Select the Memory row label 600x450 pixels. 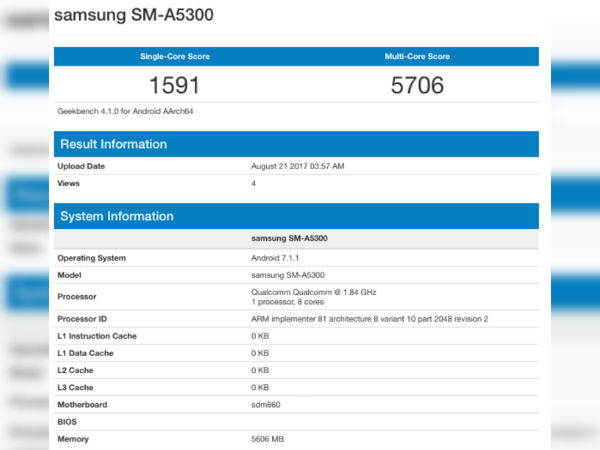point(73,439)
